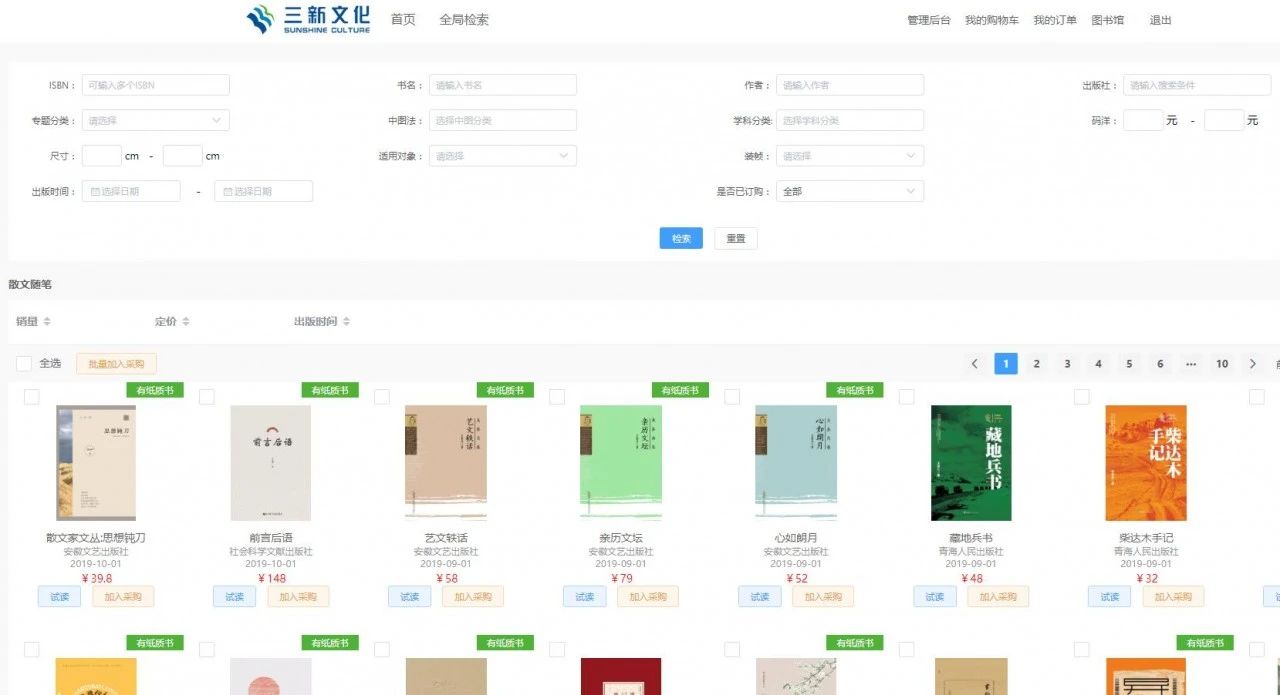Open the more pages ellipsis
Screen dimensions: 1280x695
(x=1191, y=364)
